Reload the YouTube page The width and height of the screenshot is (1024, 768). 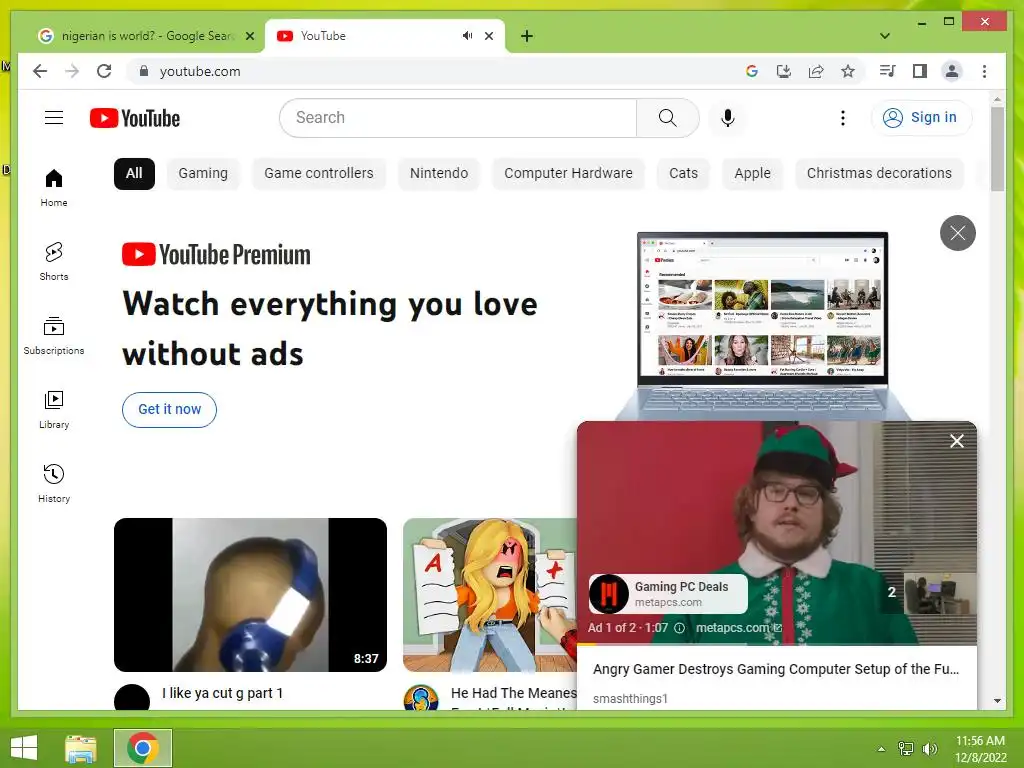[104, 71]
